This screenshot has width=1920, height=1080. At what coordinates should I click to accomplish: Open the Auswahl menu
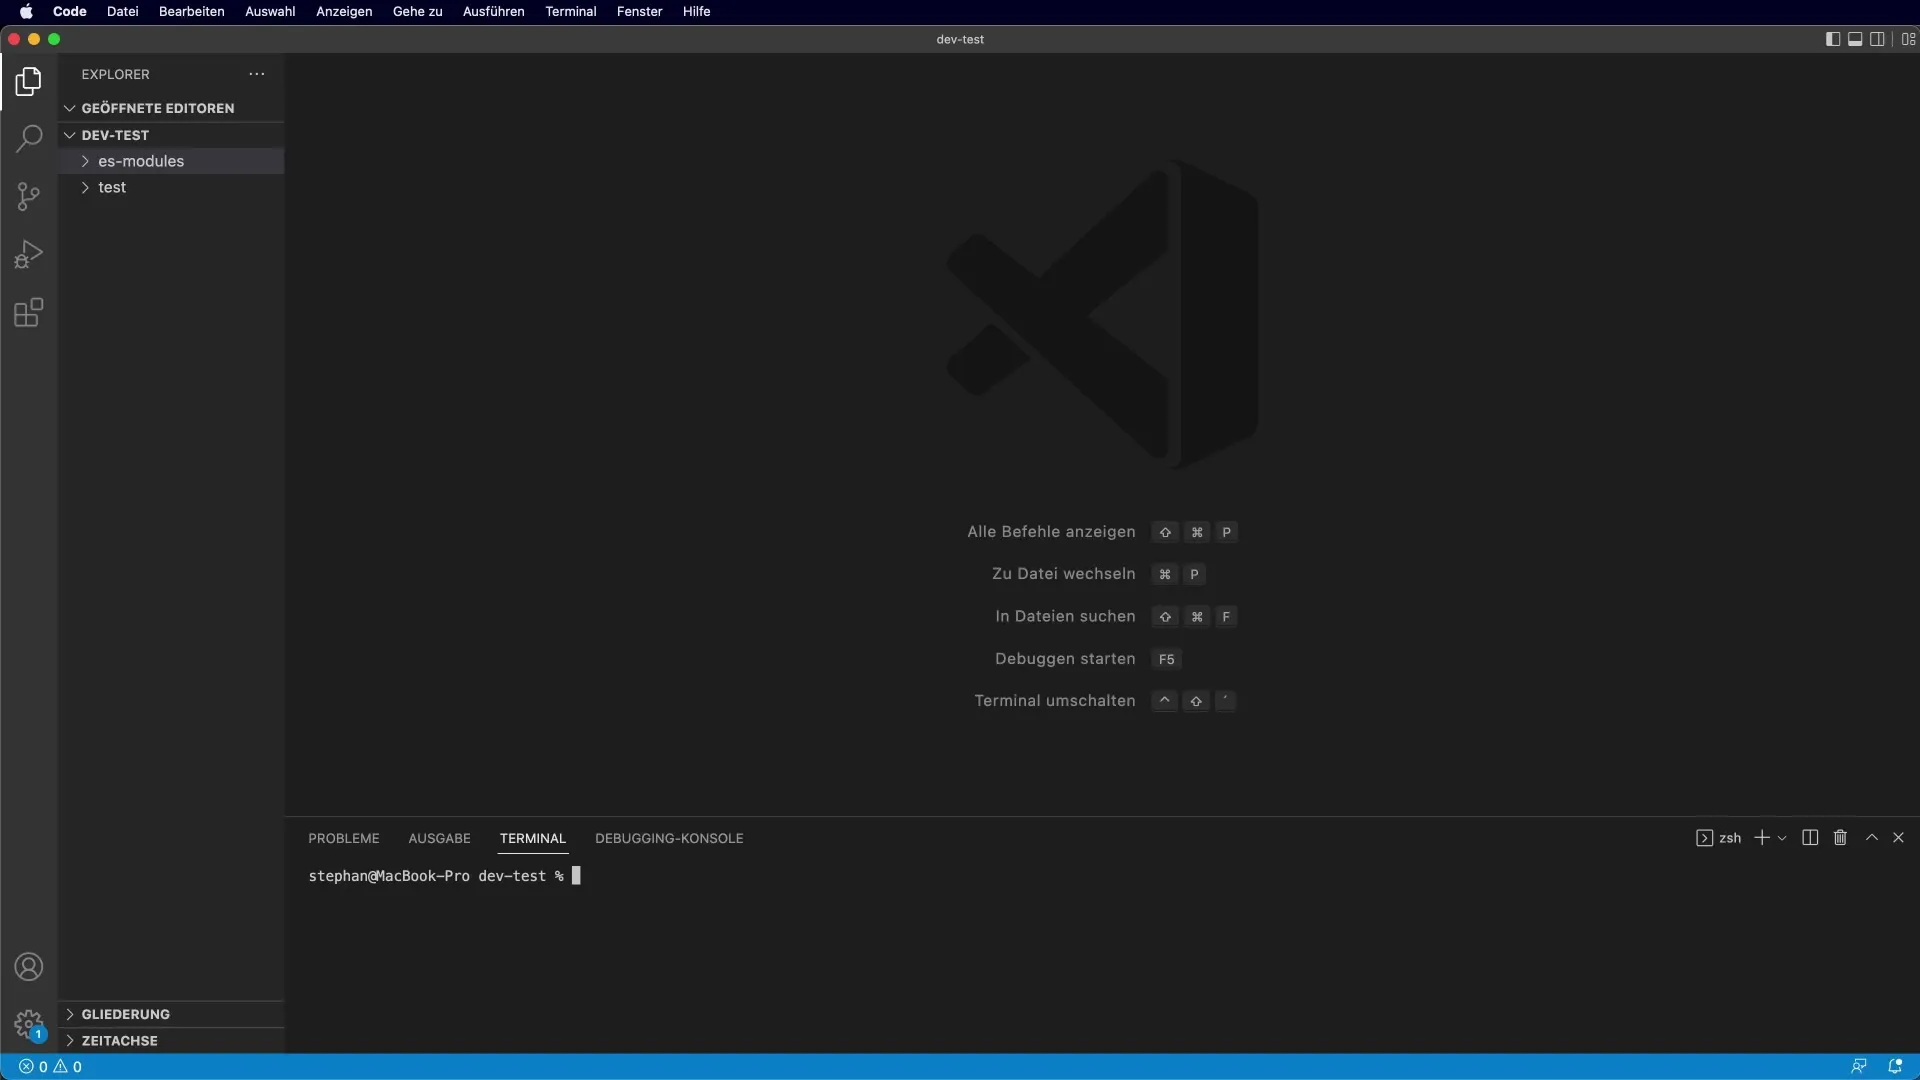(270, 12)
